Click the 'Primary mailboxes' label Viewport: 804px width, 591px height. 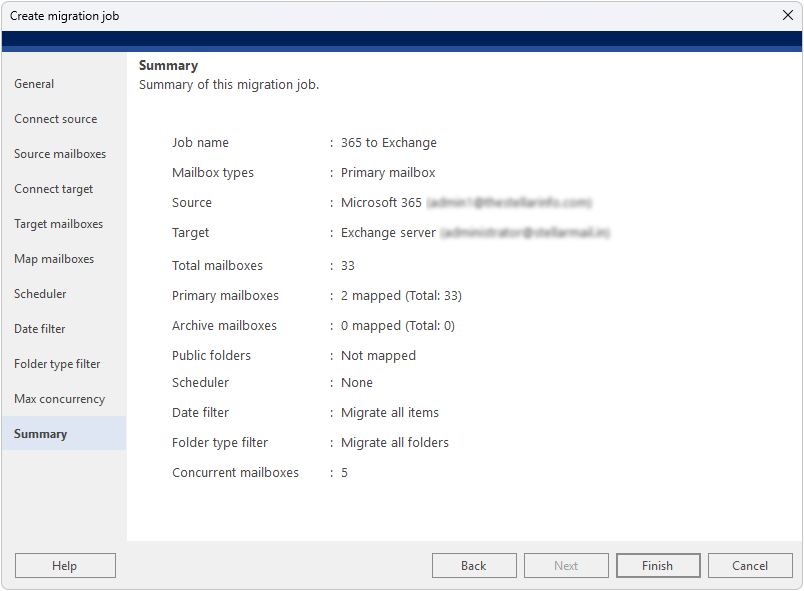point(225,296)
